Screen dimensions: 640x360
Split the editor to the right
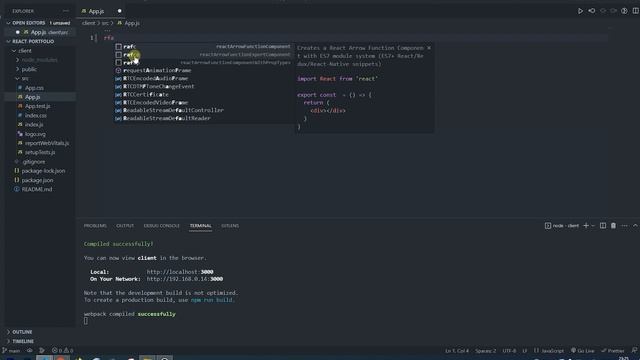click(x=636, y=11)
